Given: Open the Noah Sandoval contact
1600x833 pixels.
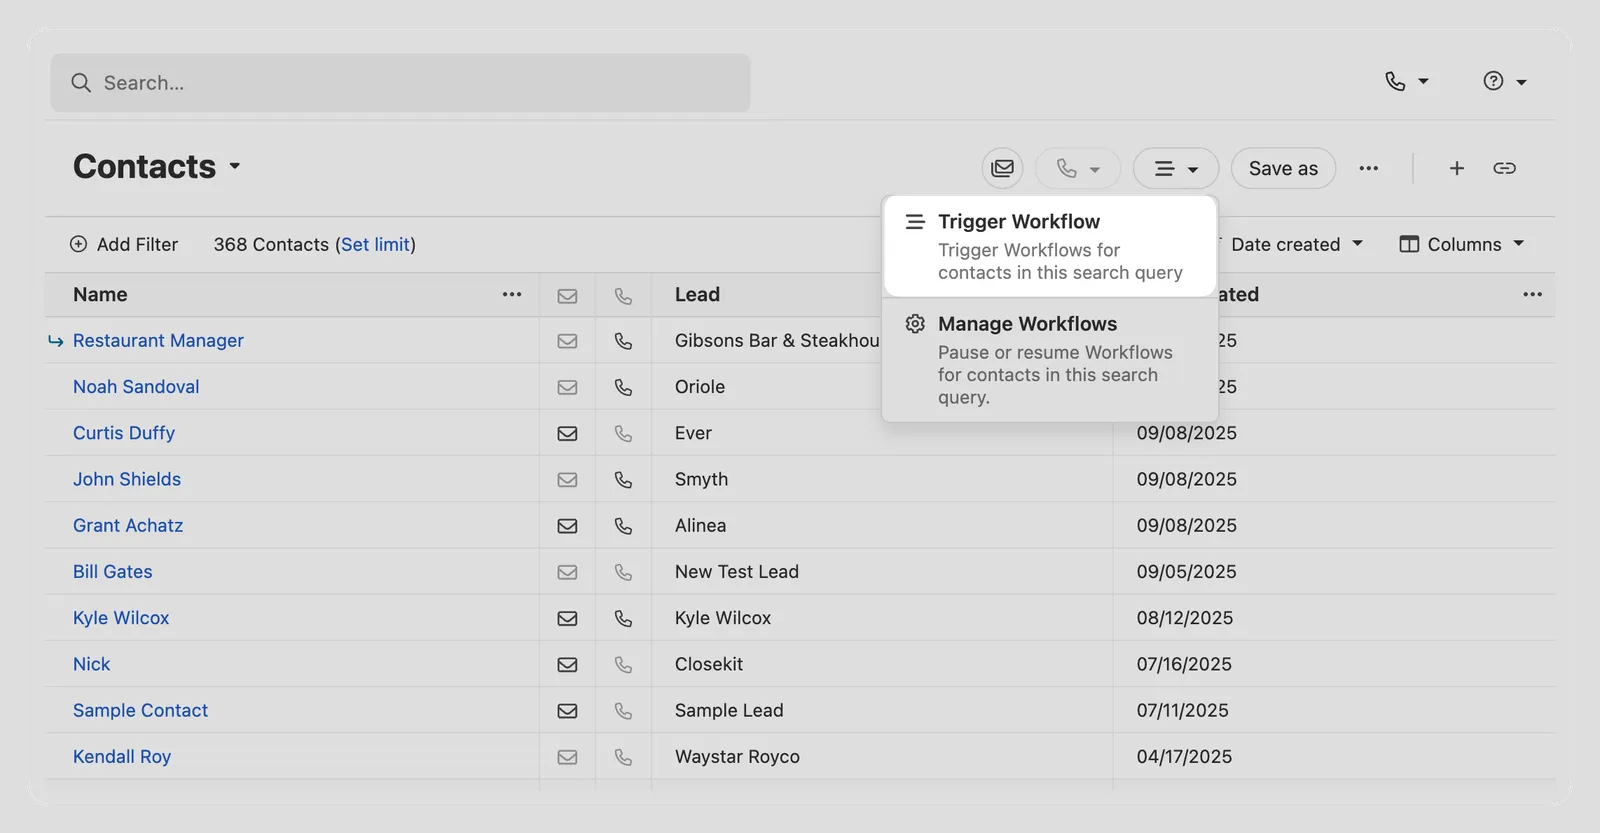Looking at the screenshot, I should (136, 386).
